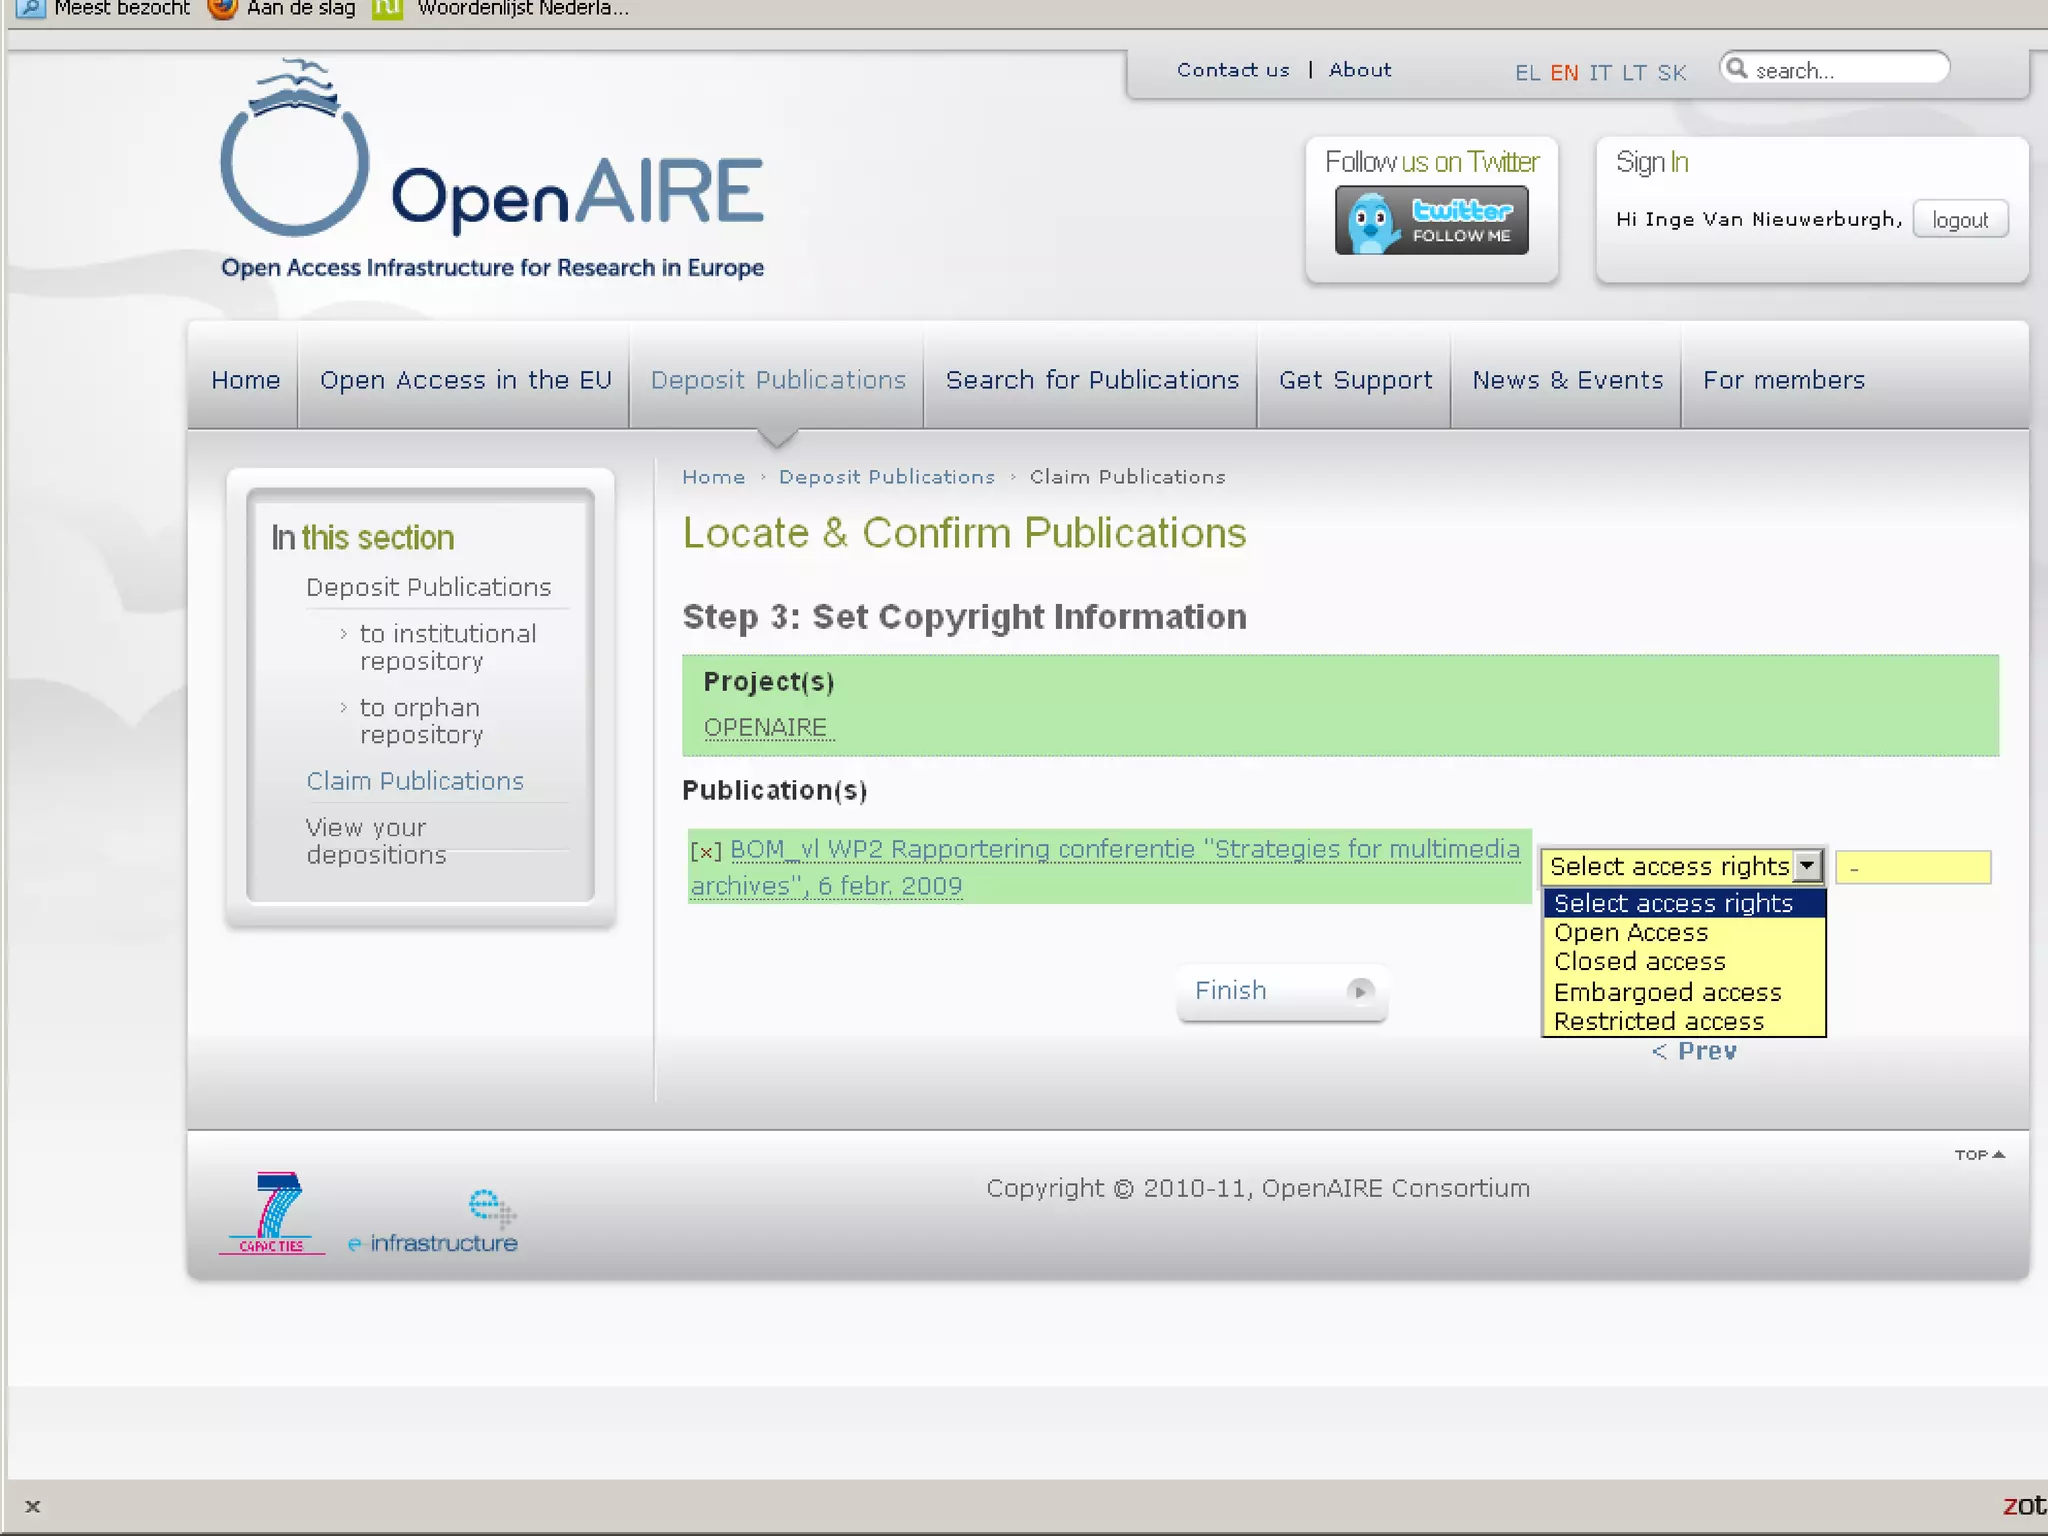2048x1536 pixels.
Task: Open View your depositions sidebar link
Action: (376, 841)
